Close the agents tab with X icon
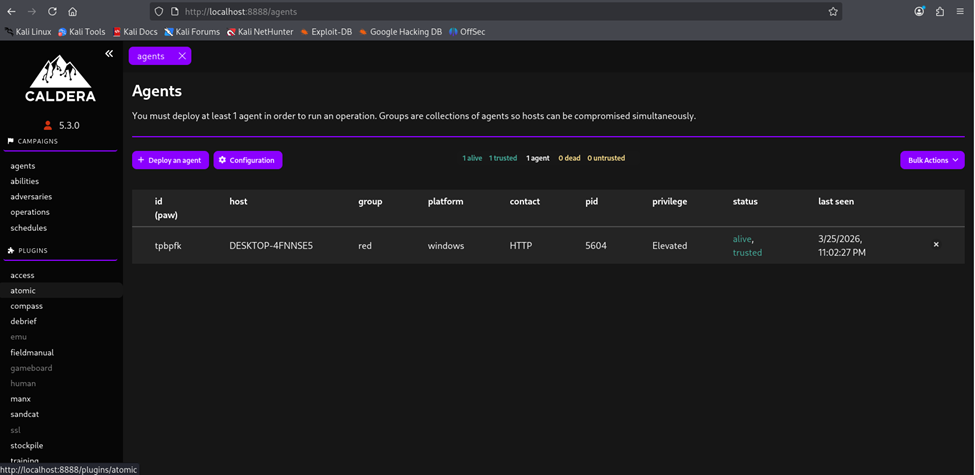This screenshot has height=475, width=975. (182, 56)
